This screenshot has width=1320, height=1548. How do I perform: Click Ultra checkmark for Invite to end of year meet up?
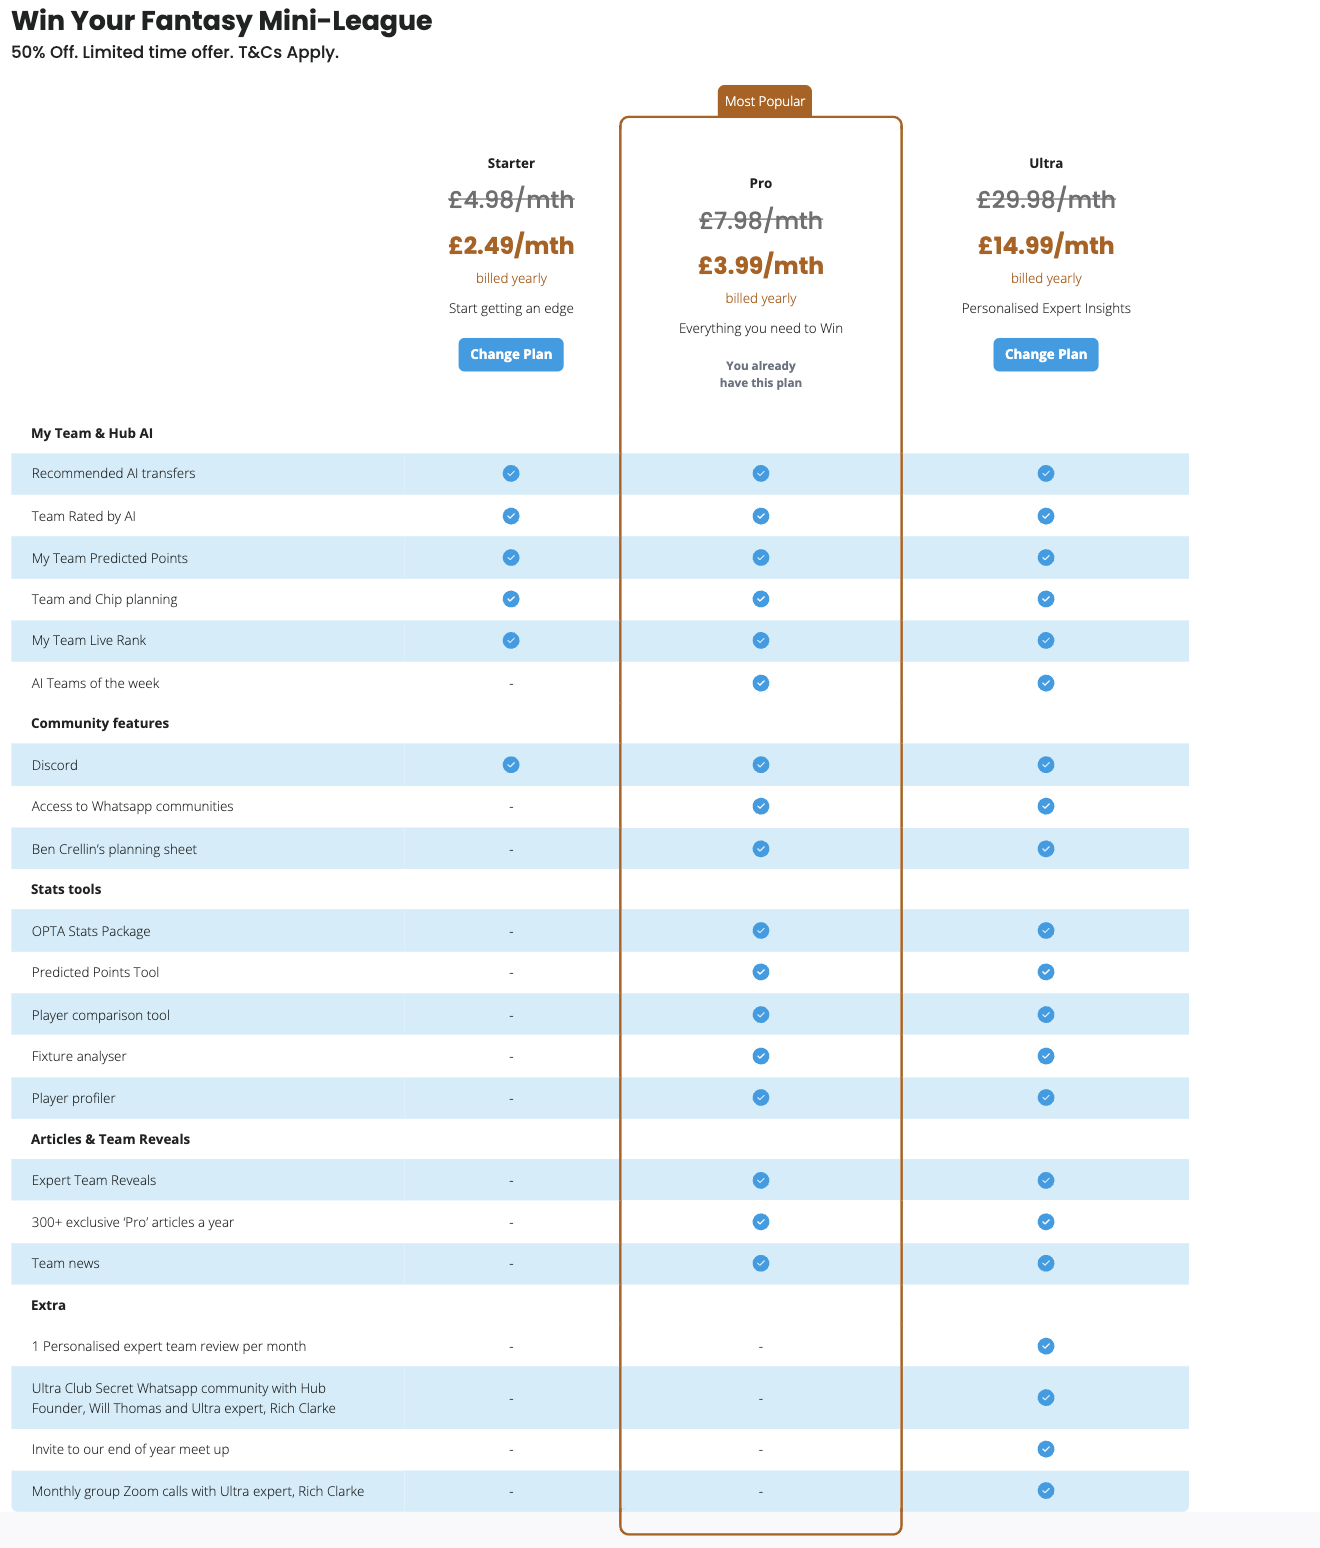[x=1046, y=1449]
